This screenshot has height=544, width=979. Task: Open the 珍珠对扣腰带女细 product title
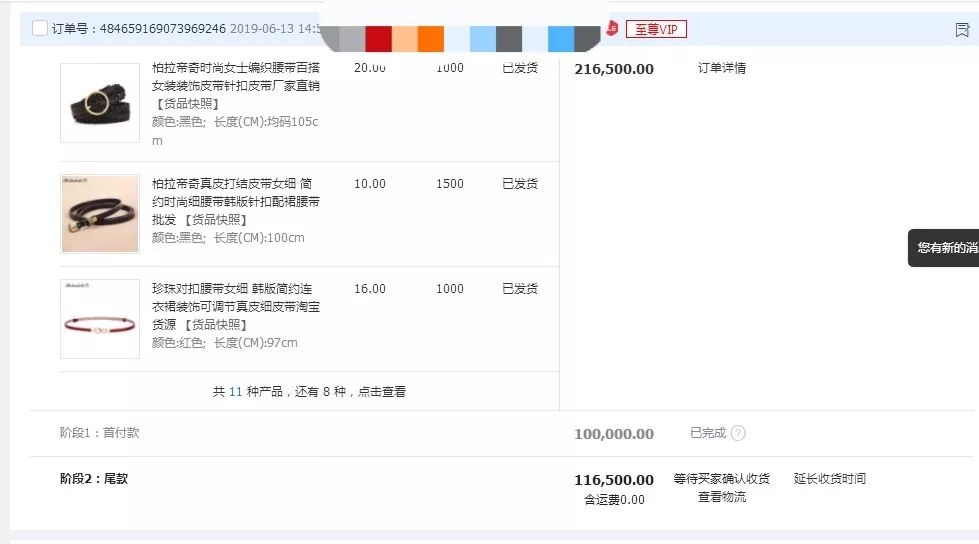tap(235, 298)
